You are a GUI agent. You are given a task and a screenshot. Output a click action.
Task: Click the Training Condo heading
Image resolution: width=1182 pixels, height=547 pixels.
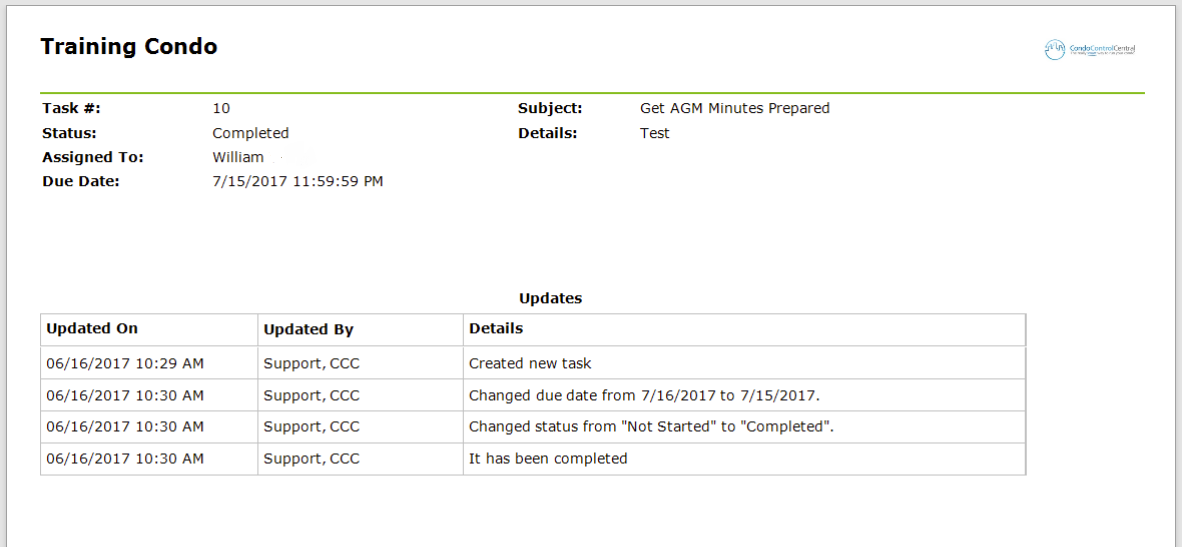[129, 47]
